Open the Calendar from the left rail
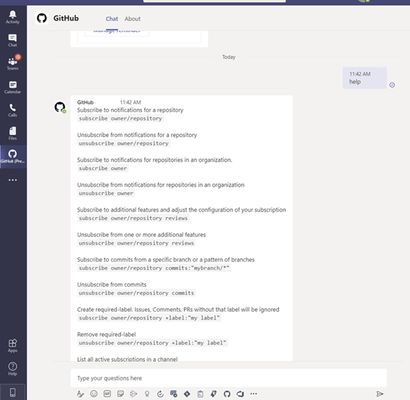410x400 pixels. [13, 87]
